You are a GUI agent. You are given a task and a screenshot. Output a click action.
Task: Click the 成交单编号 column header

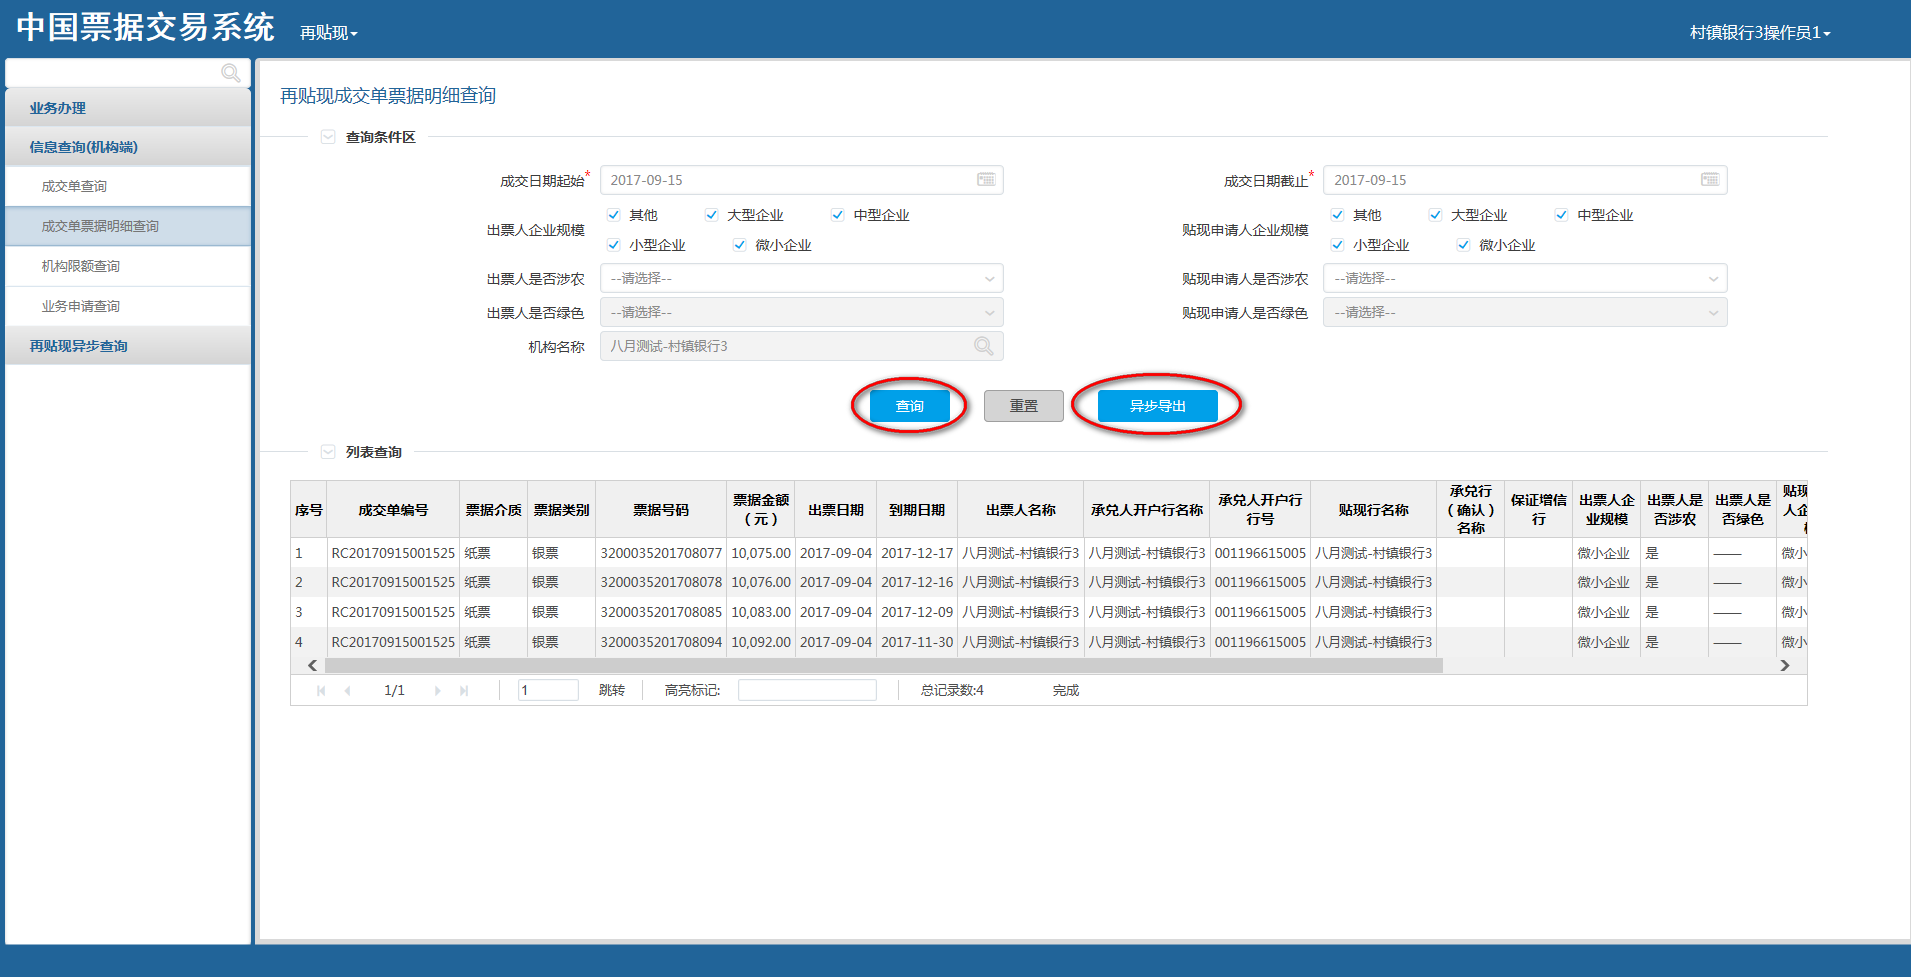[x=393, y=510]
